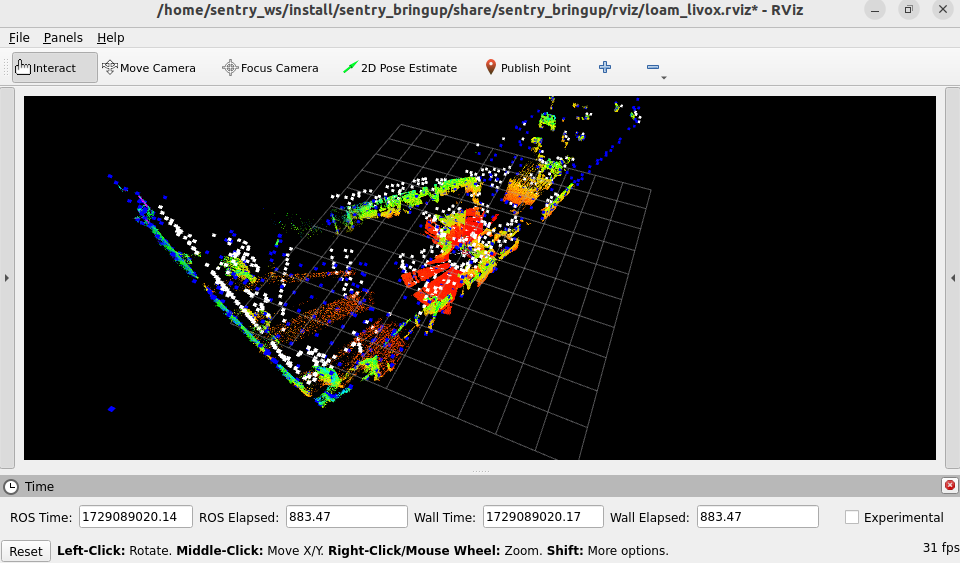Activate the Move Camera tool
The height and width of the screenshot is (563, 960).
coord(149,67)
